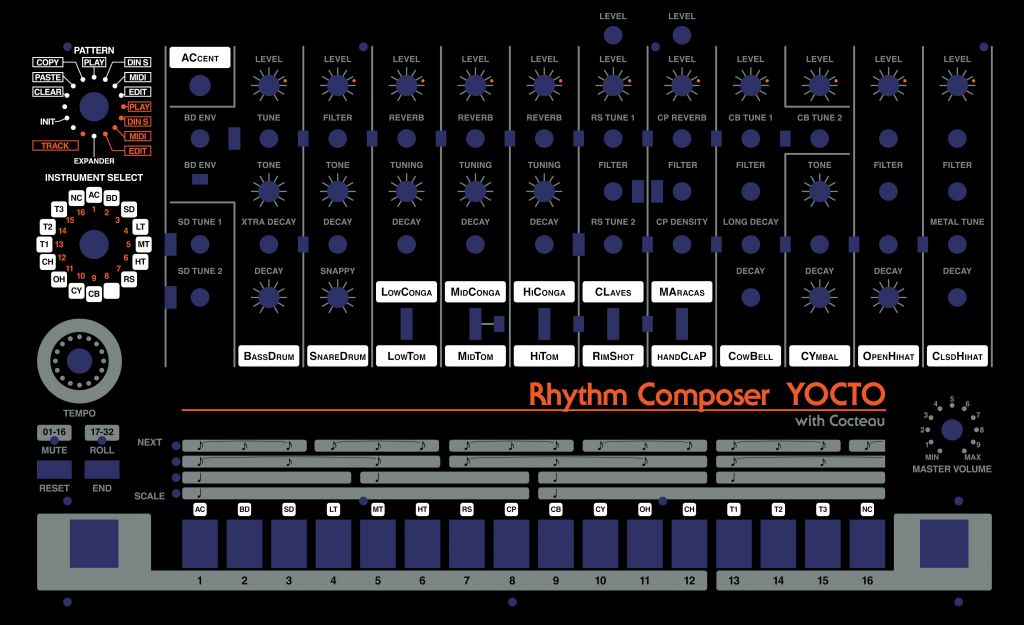Click the CP REVERB knob
This screenshot has height=625, width=1024.
[x=682, y=138]
